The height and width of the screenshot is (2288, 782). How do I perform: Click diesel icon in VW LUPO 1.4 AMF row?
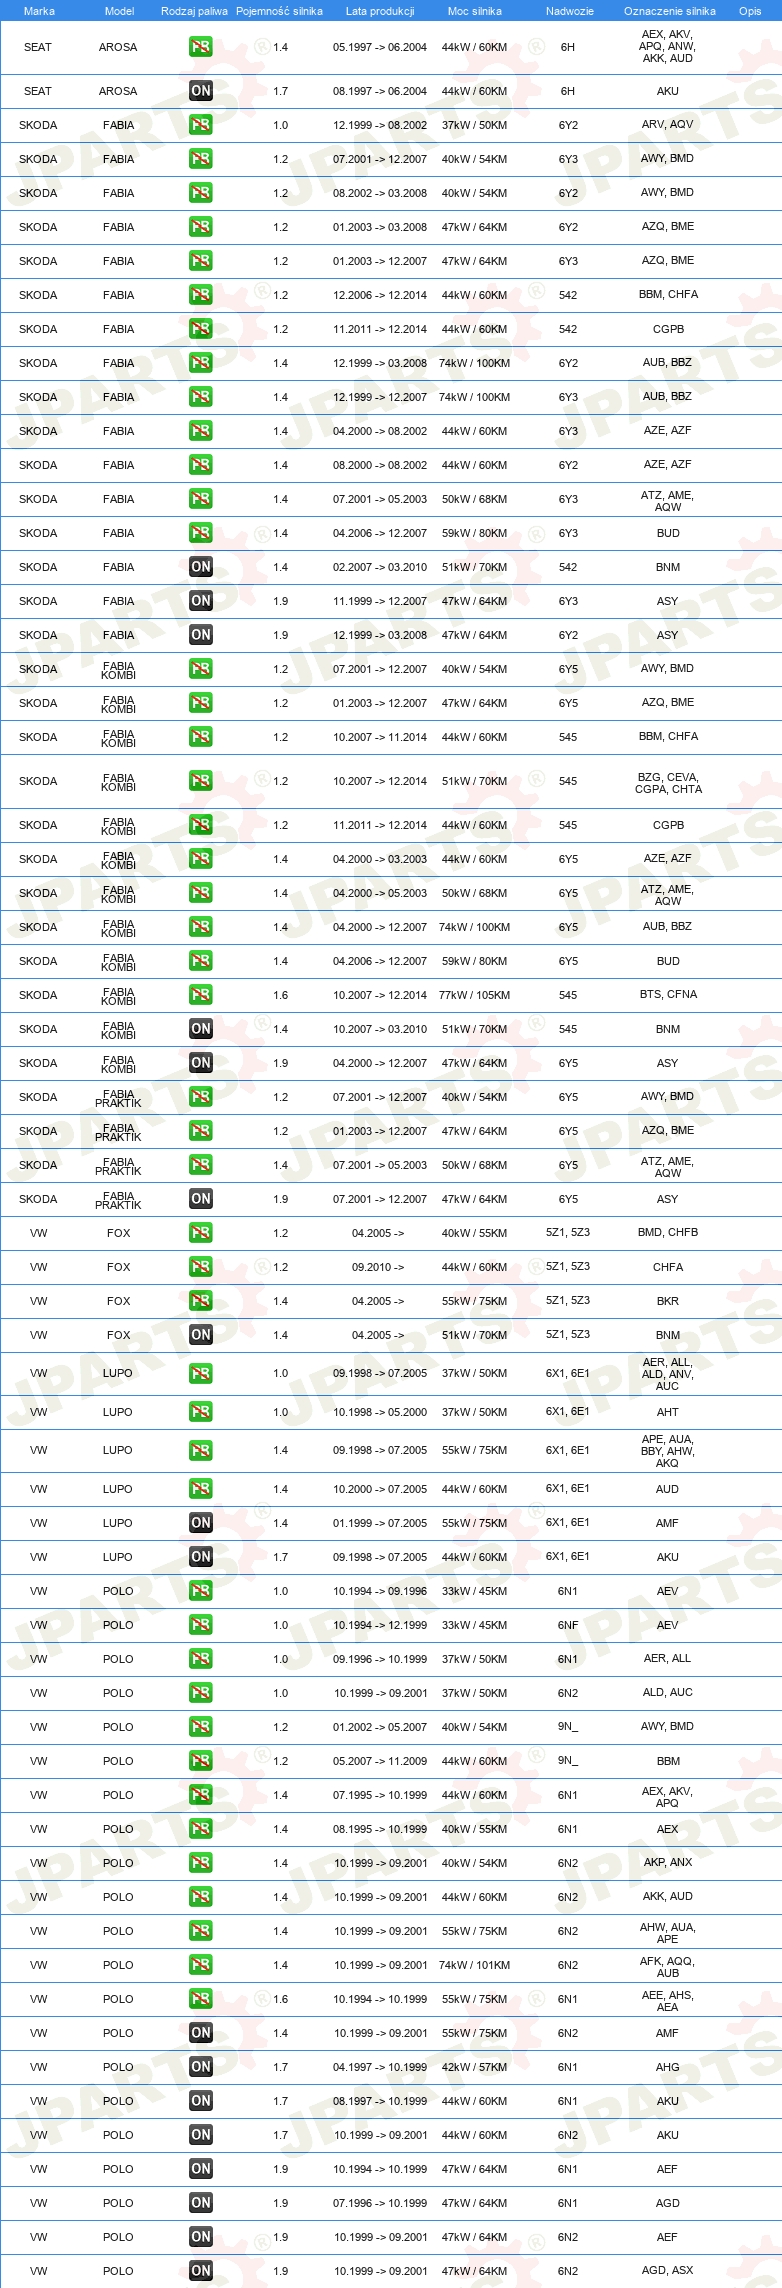click(201, 1523)
